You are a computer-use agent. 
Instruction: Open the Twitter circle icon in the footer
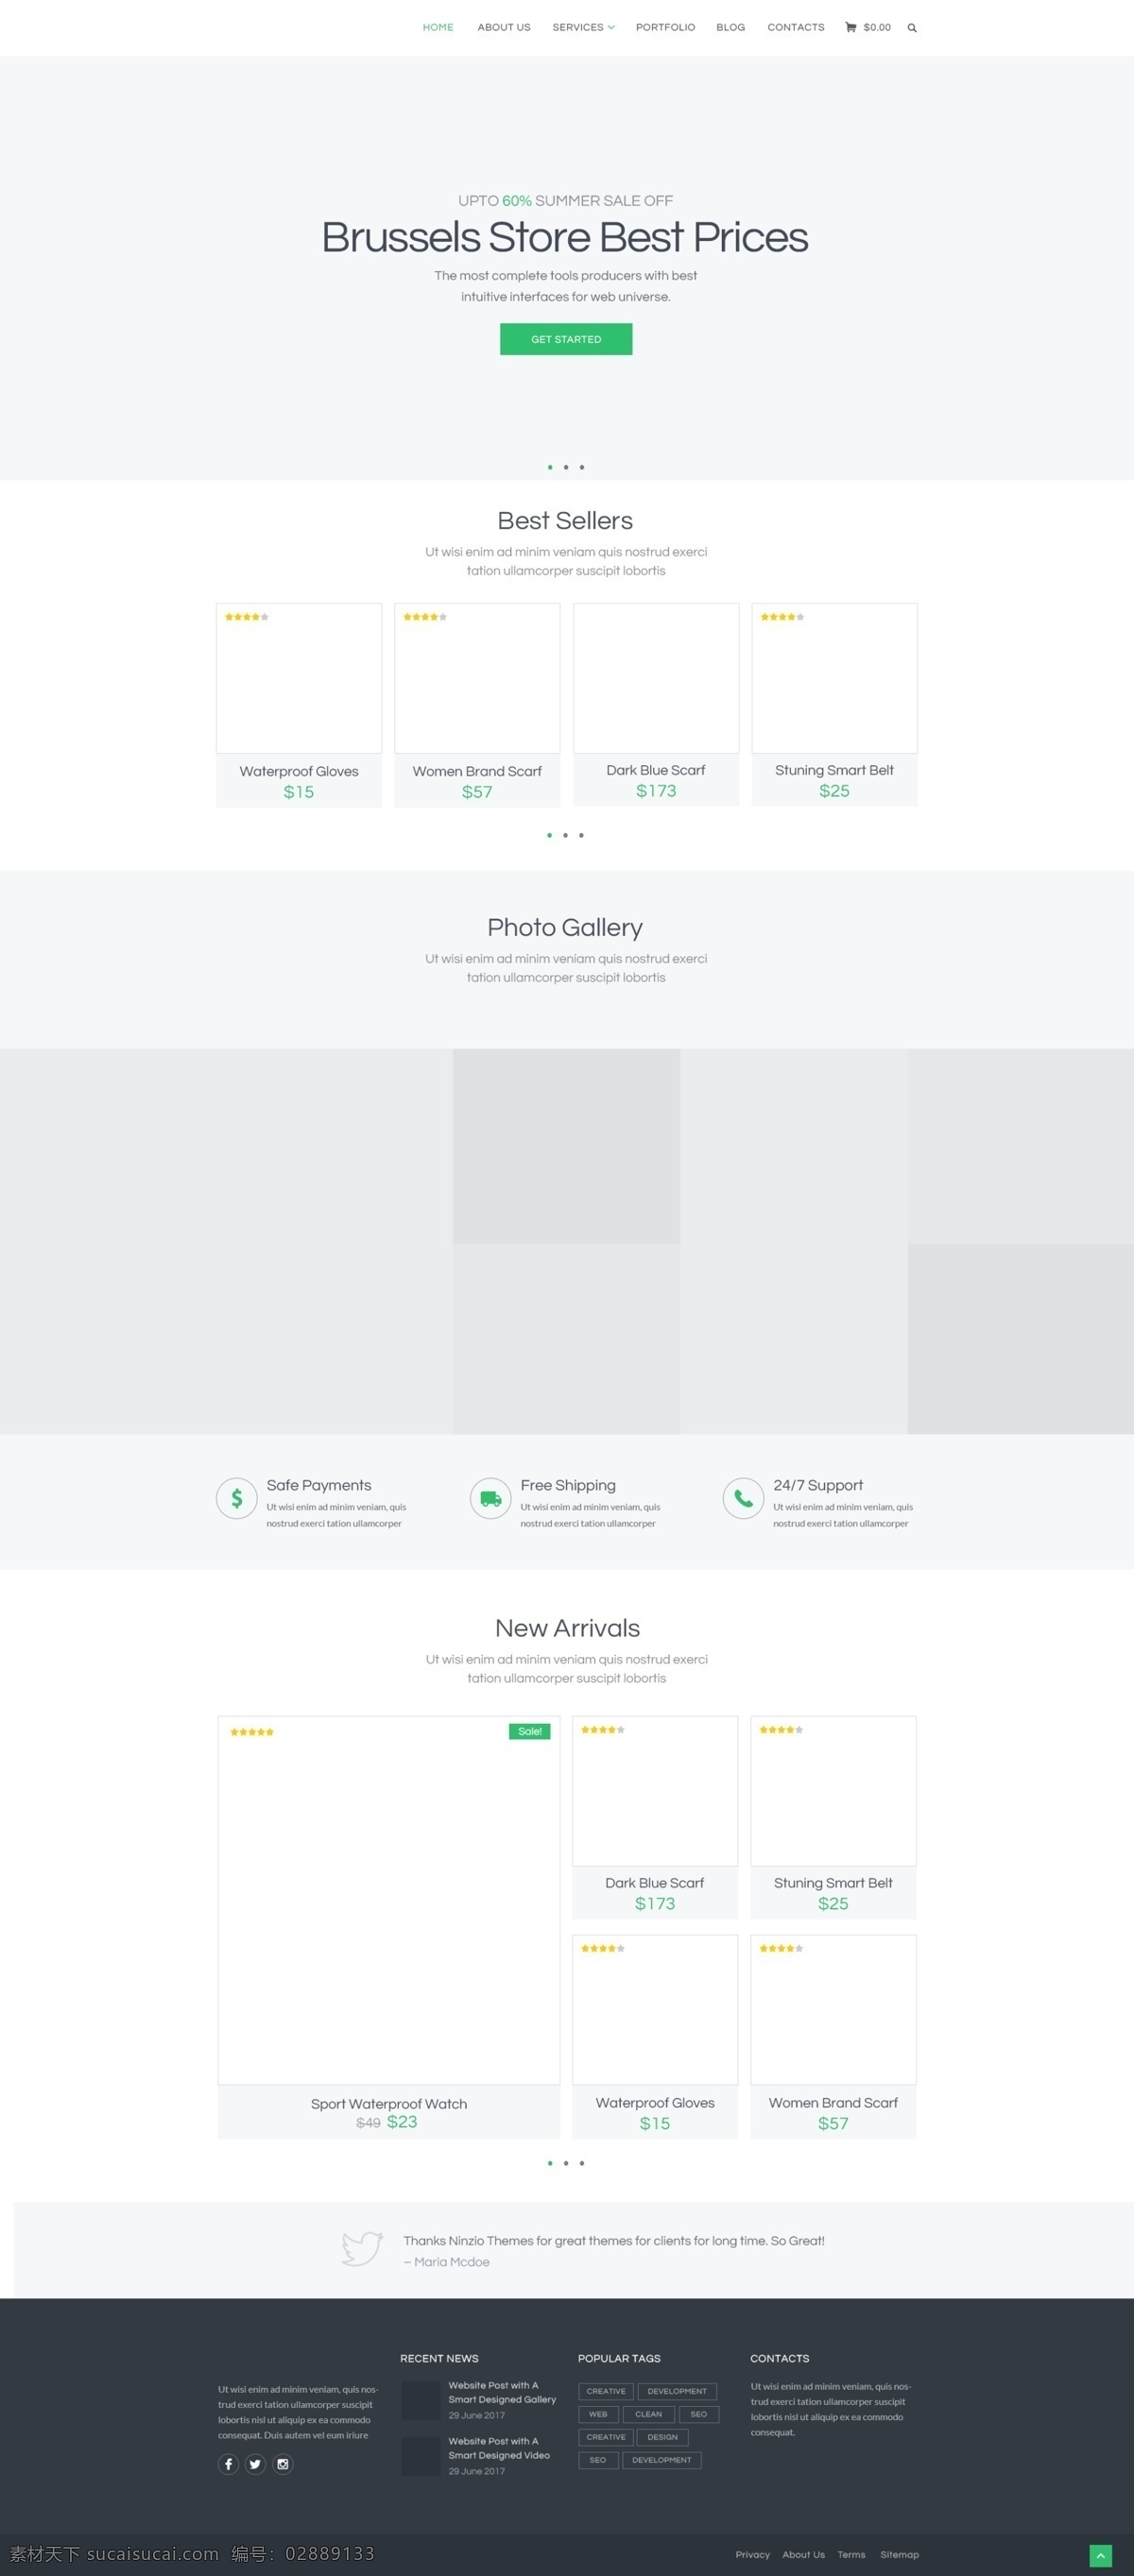coord(256,2464)
